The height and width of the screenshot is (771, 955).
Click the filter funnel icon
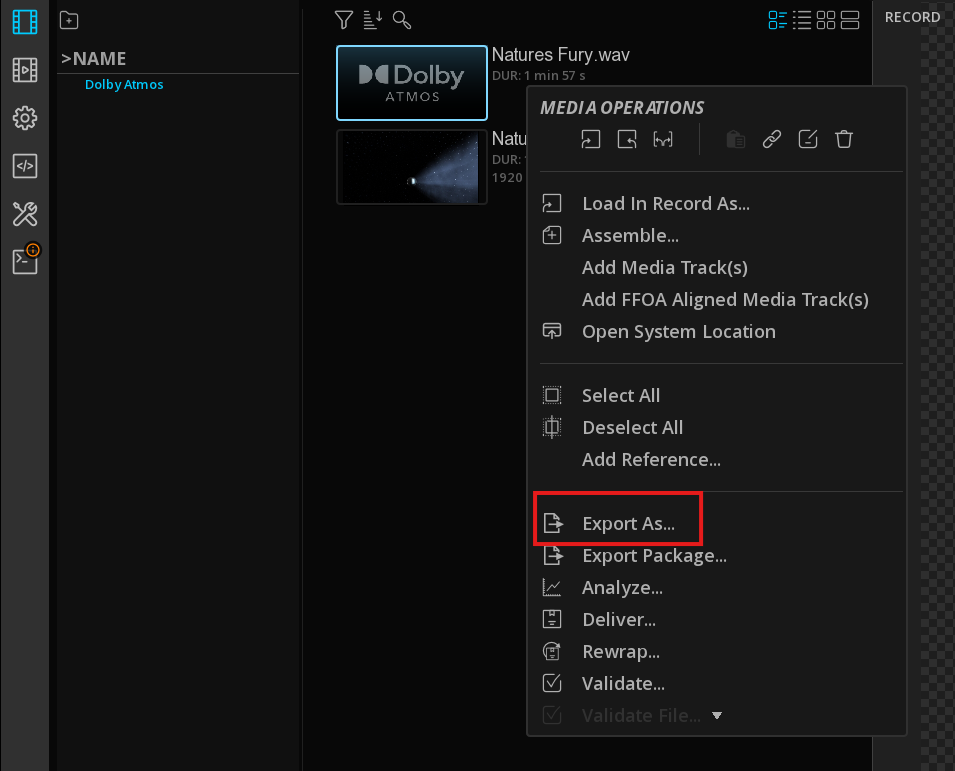[344, 19]
